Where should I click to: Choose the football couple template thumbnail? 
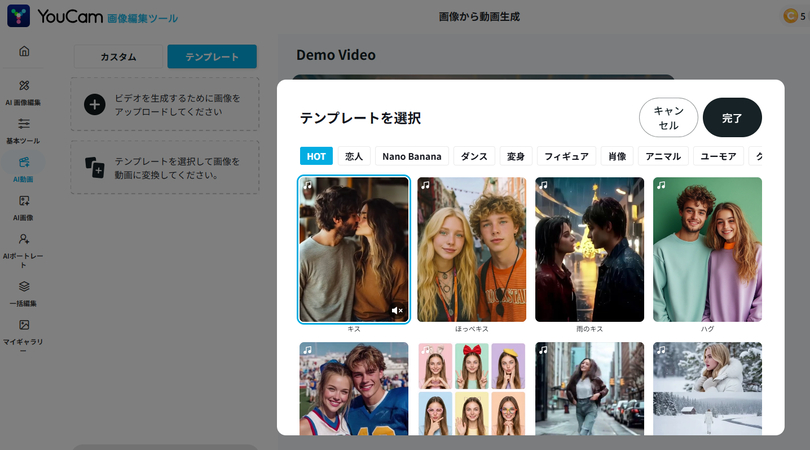point(354,389)
